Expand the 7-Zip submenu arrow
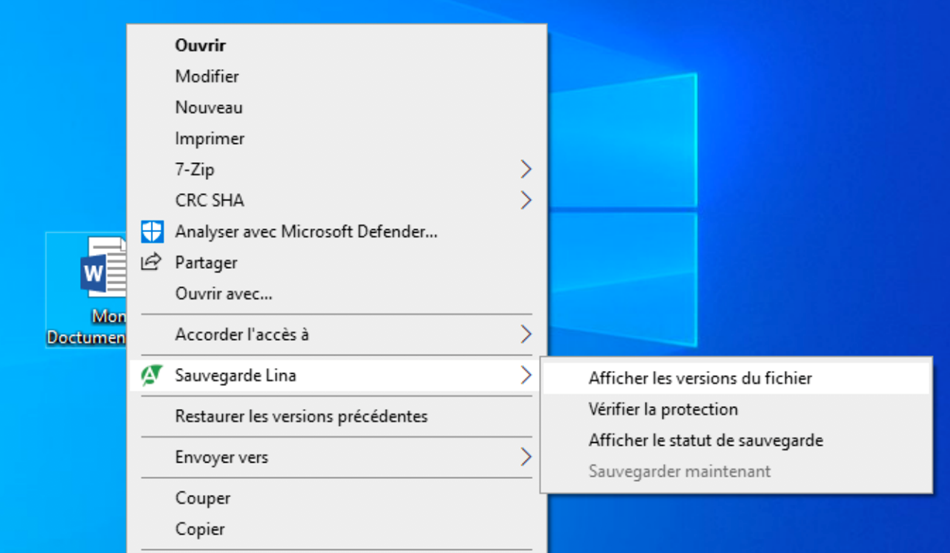The height and width of the screenshot is (553, 950). [526, 170]
